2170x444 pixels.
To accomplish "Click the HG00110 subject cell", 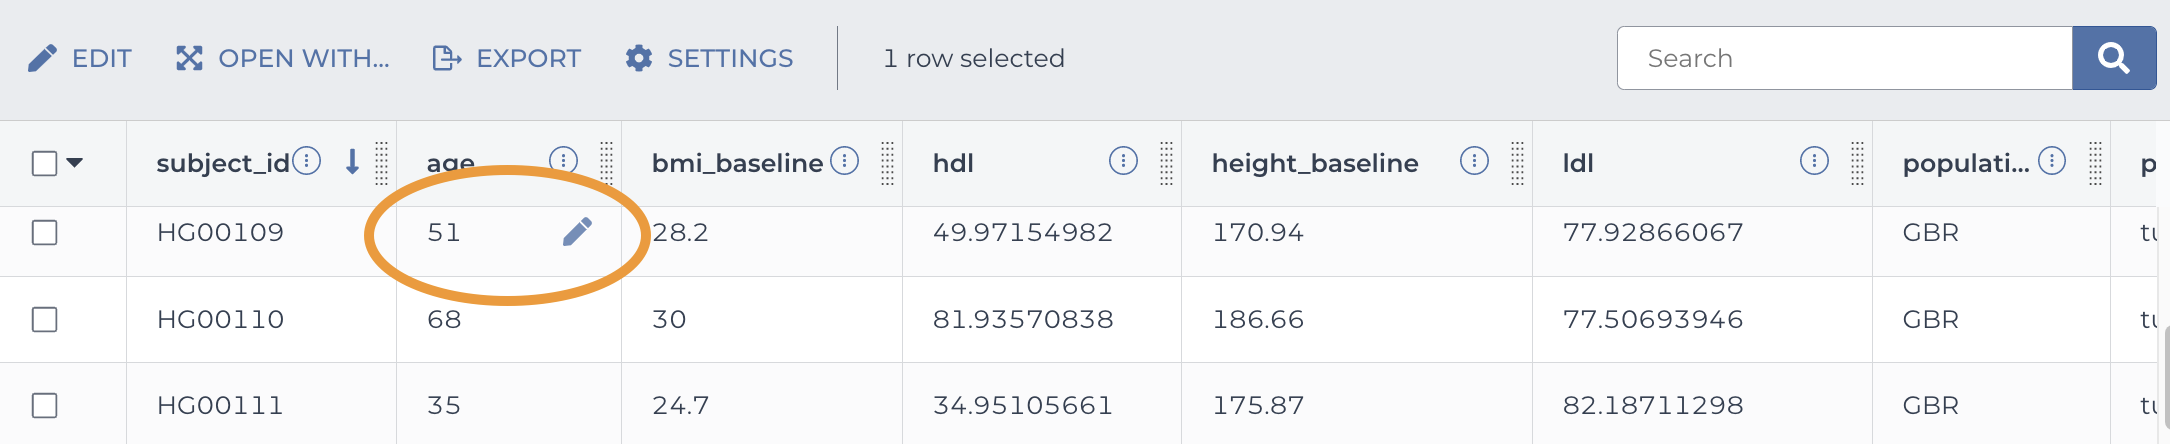I will (x=221, y=320).
